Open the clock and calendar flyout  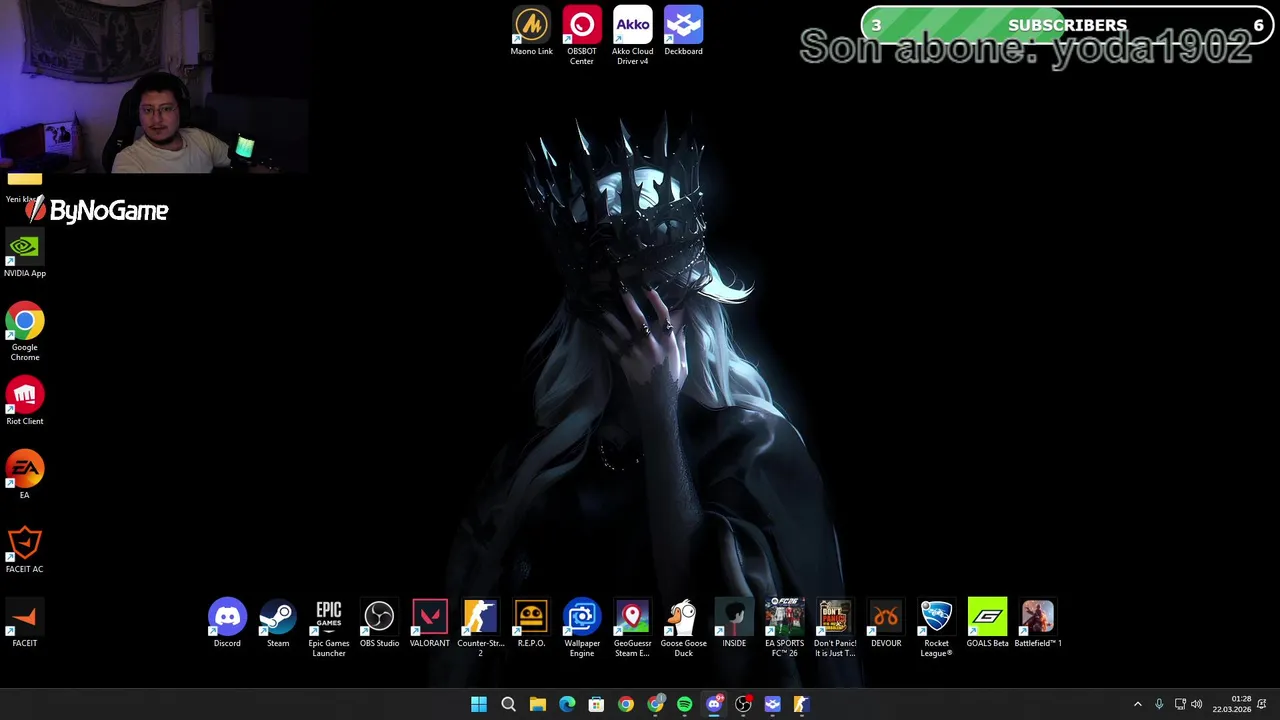[1231, 704]
